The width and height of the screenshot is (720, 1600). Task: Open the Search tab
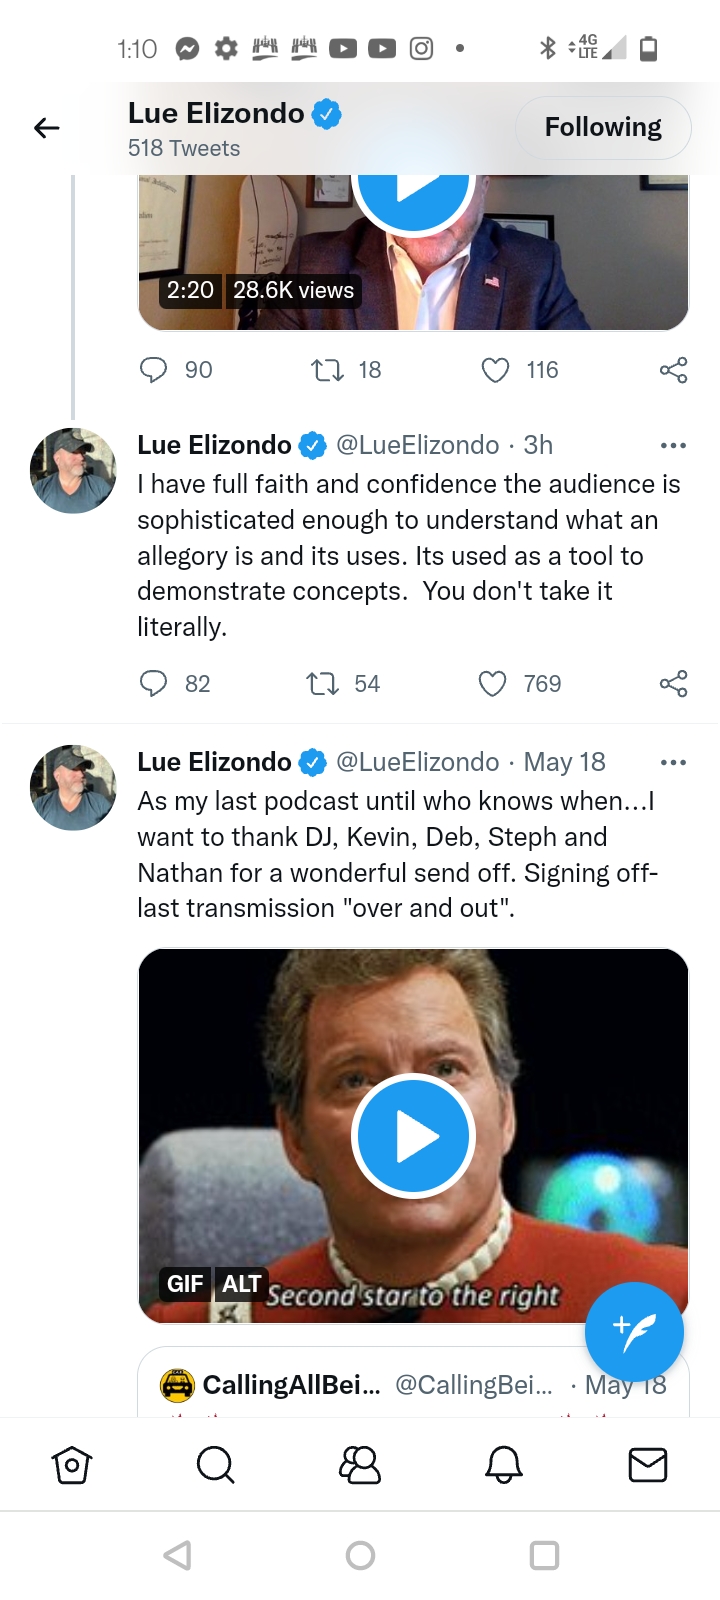(215, 1465)
